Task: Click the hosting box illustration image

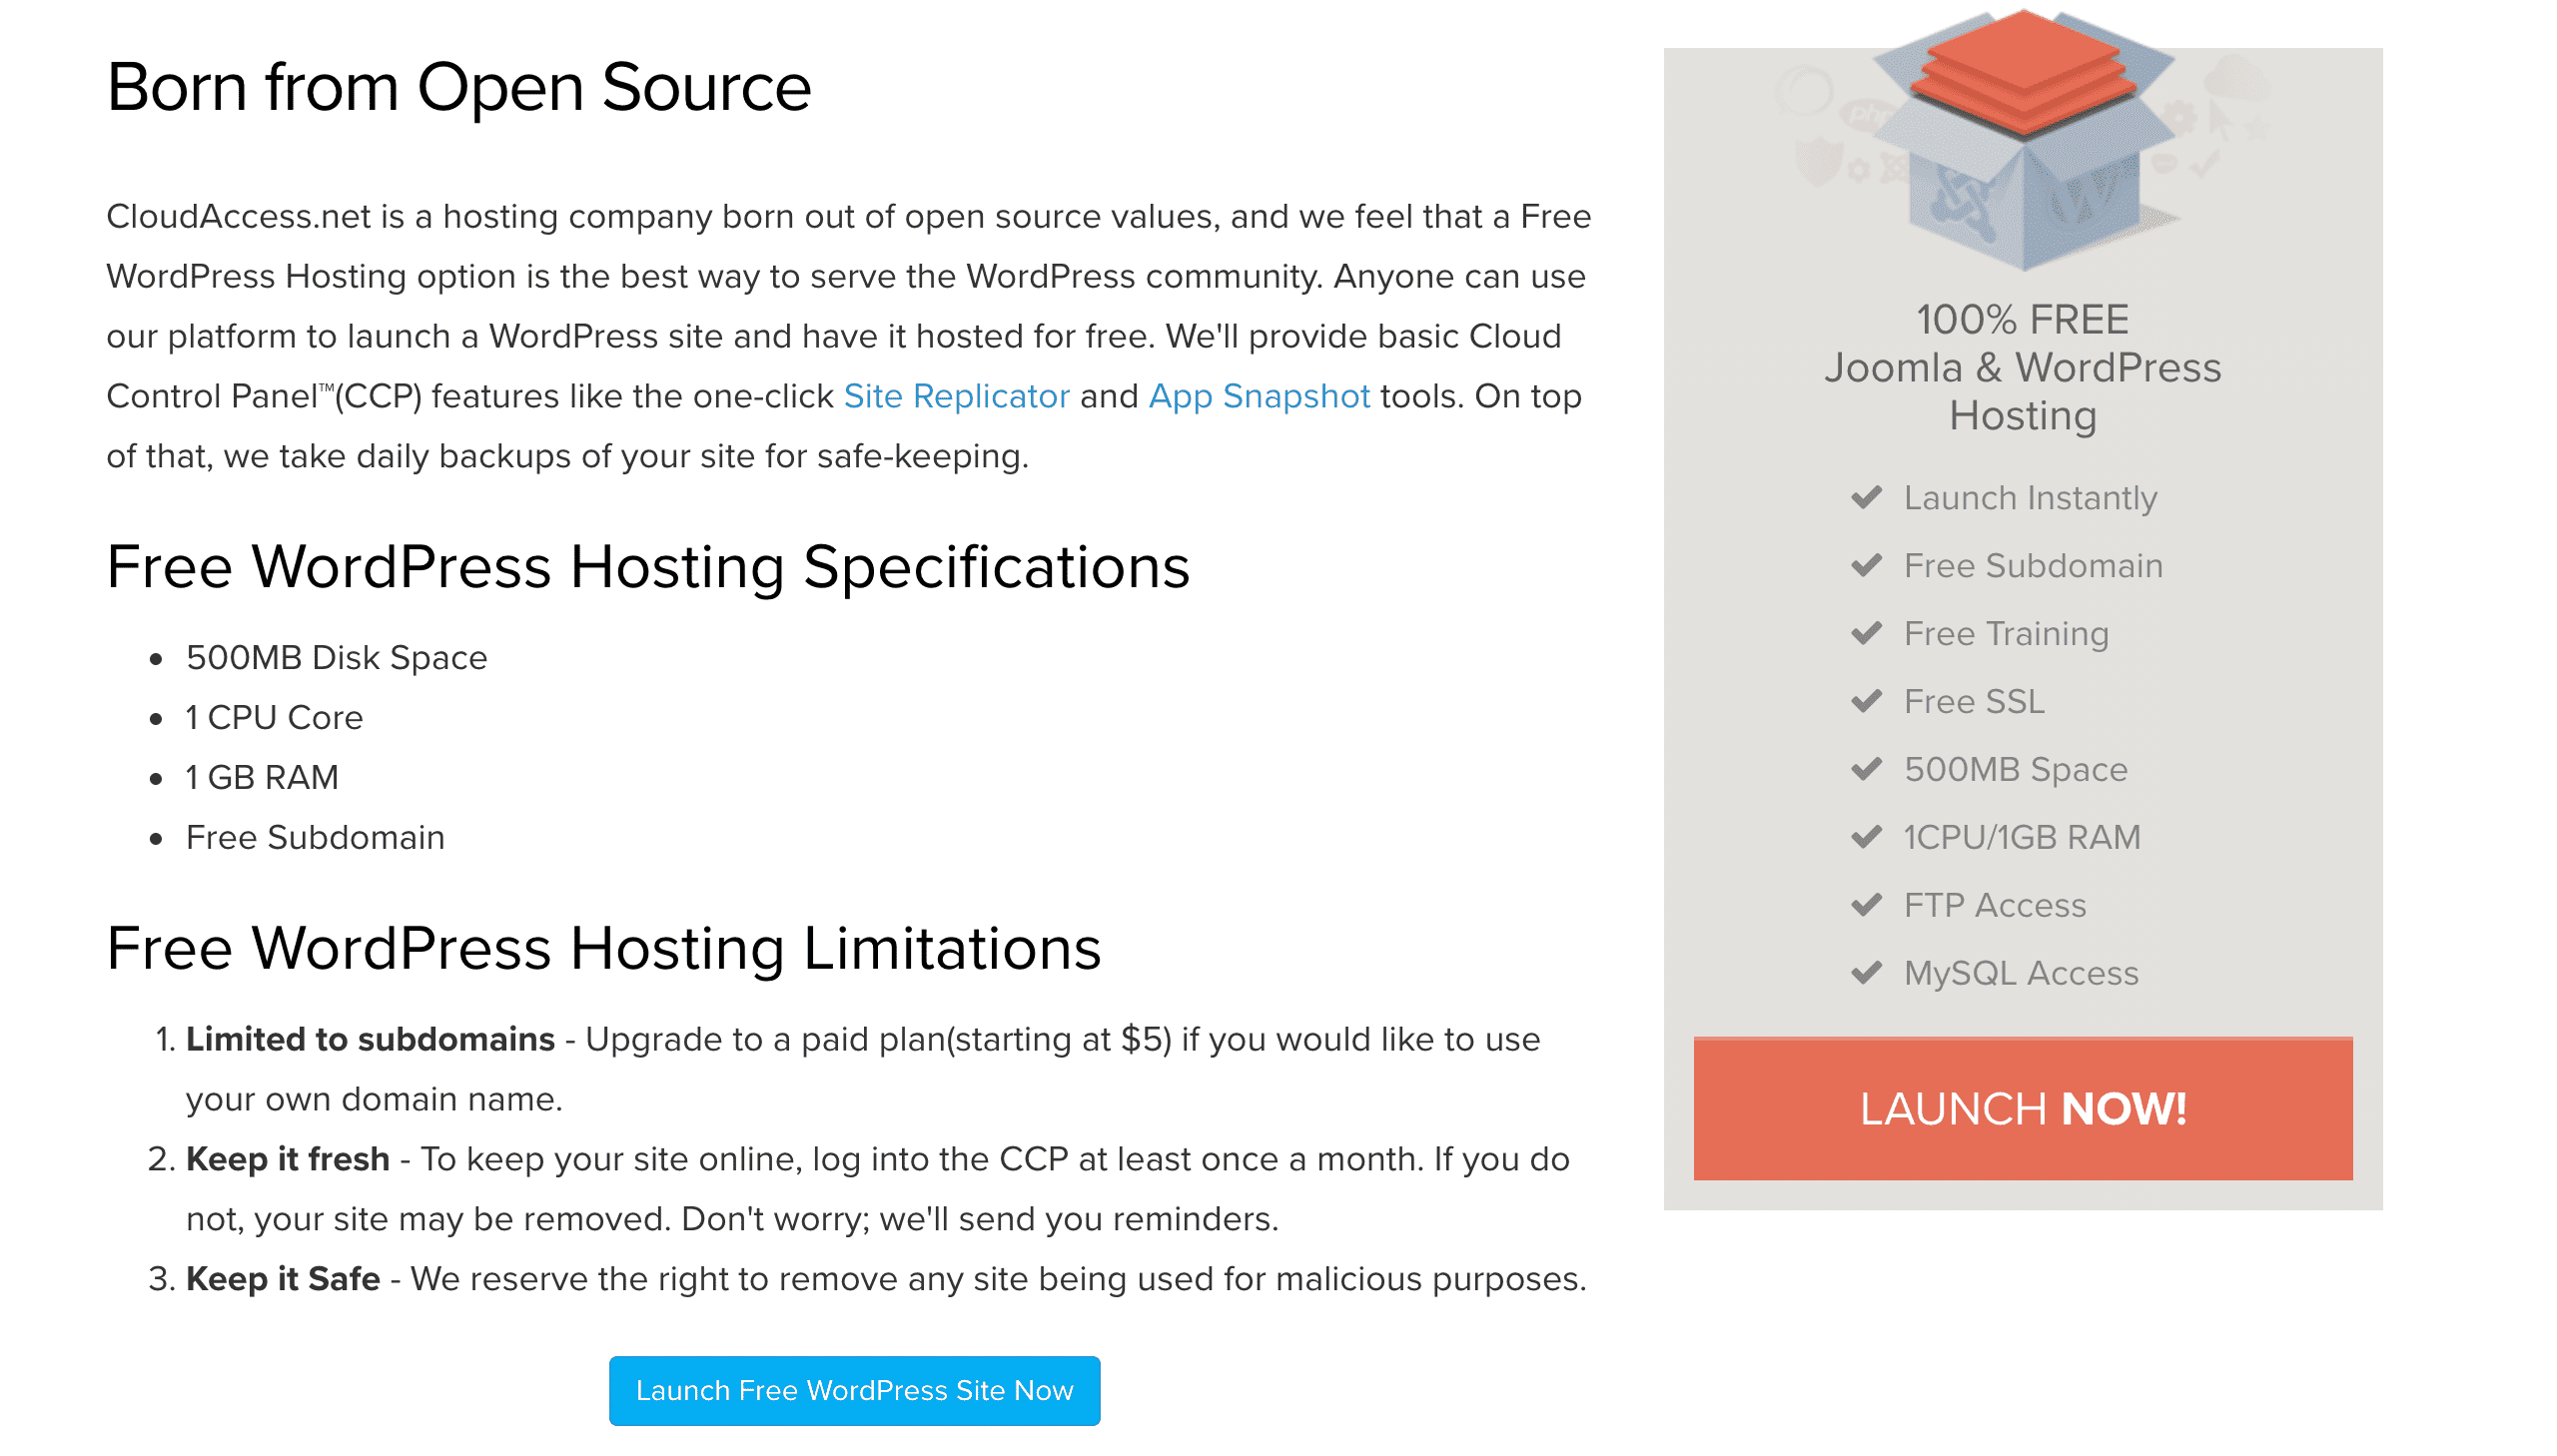Action: point(2022,140)
